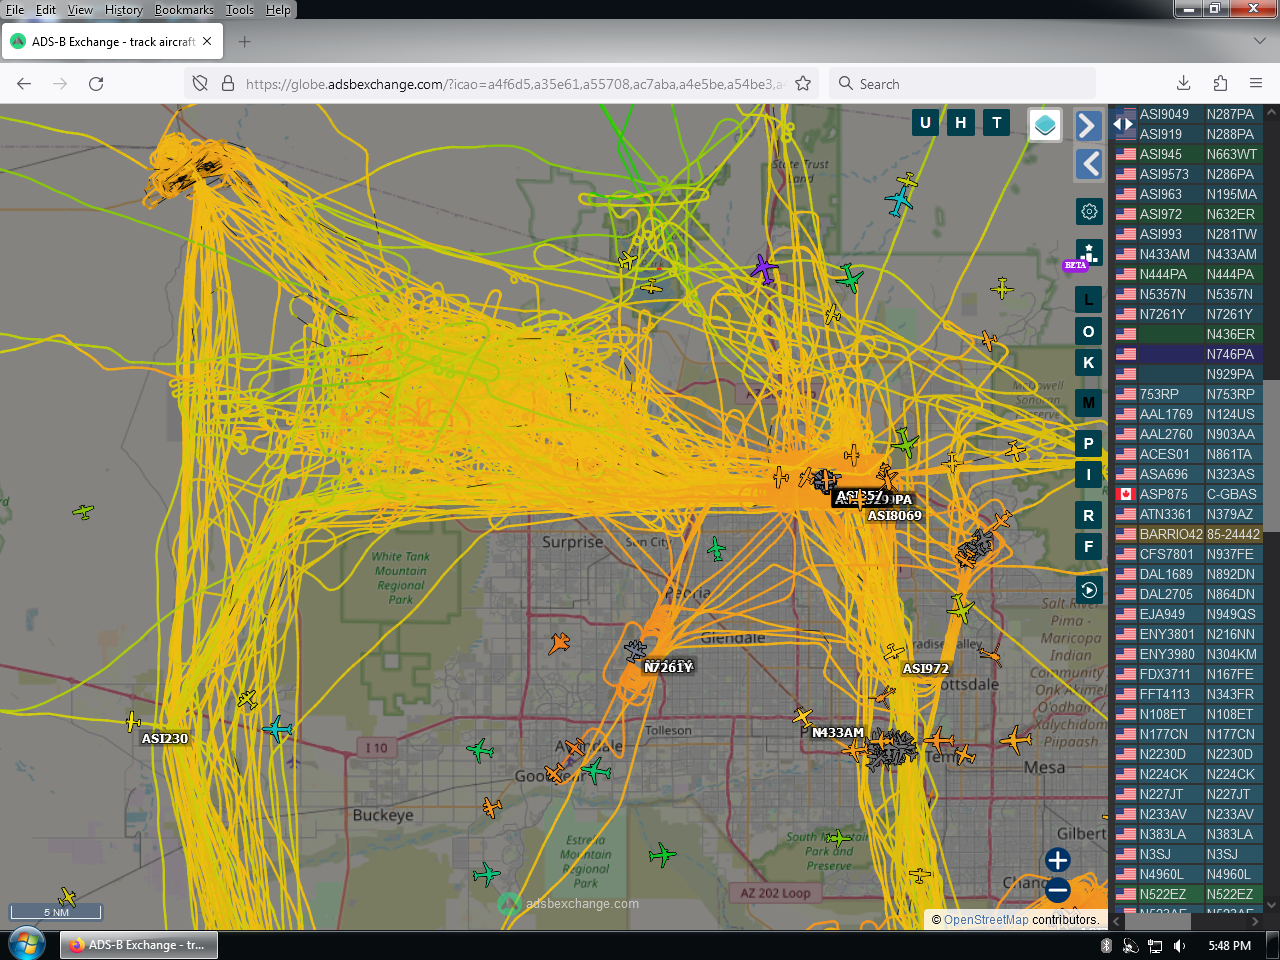1280x960 pixels.
Task: Open ADS-B Exchange taskbar button
Action: [139, 945]
